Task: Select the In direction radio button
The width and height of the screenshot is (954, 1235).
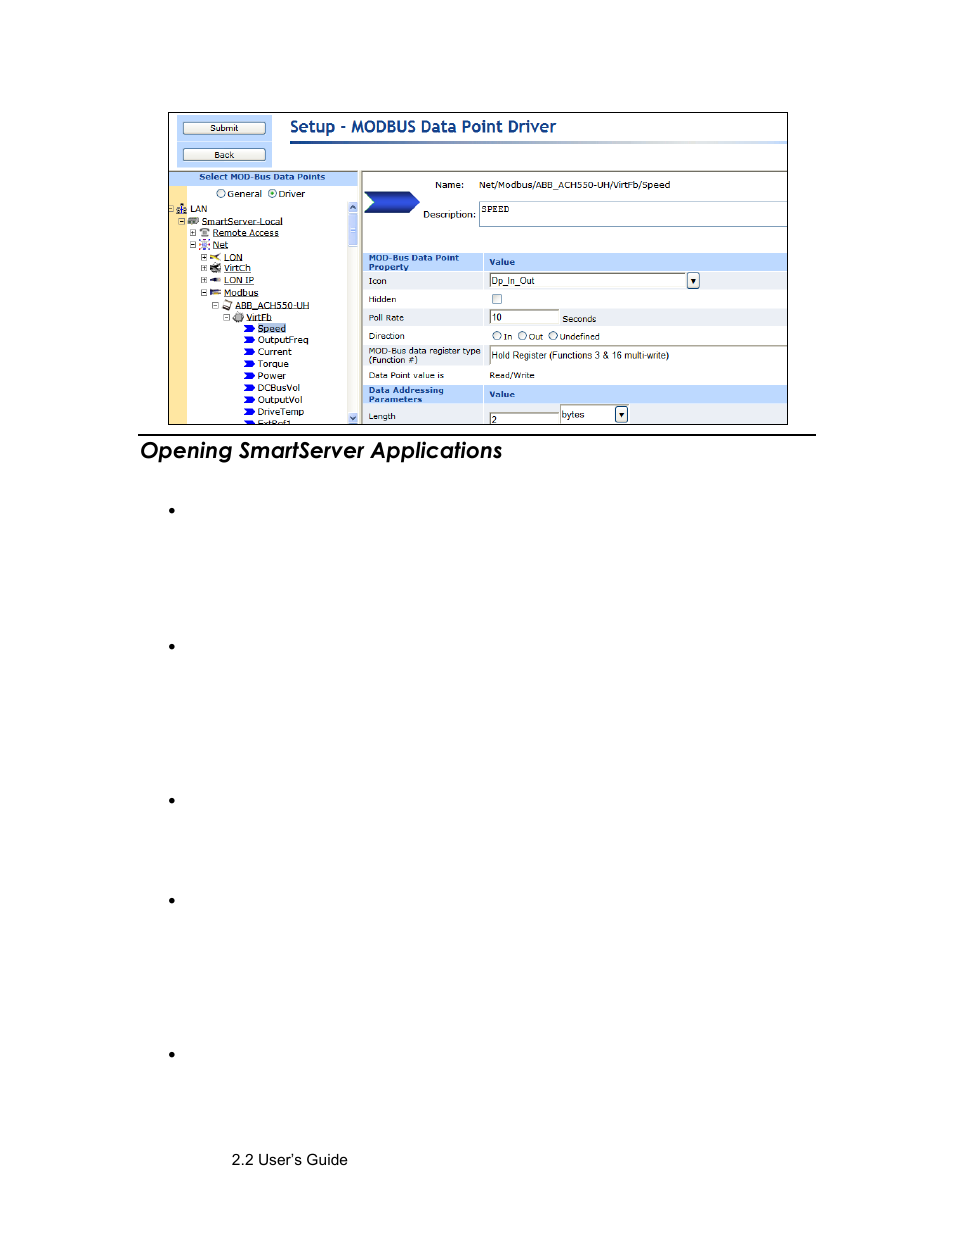Action: point(497,336)
